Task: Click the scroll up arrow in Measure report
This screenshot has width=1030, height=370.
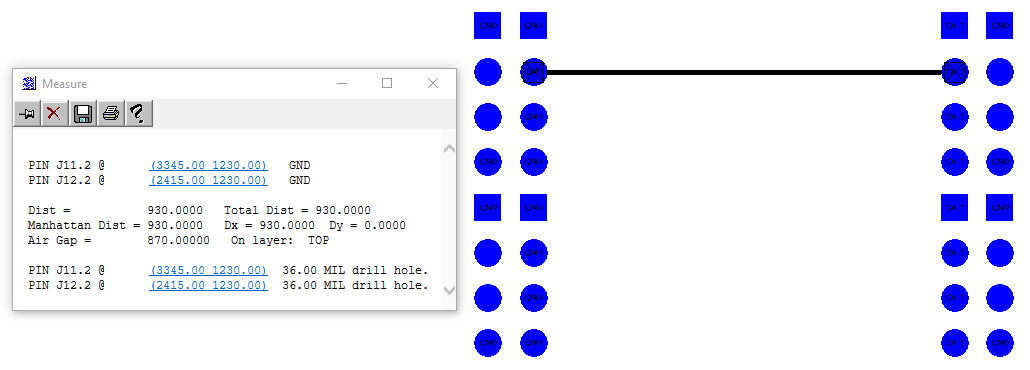Action: pyautogui.click(x=449, y=149)
